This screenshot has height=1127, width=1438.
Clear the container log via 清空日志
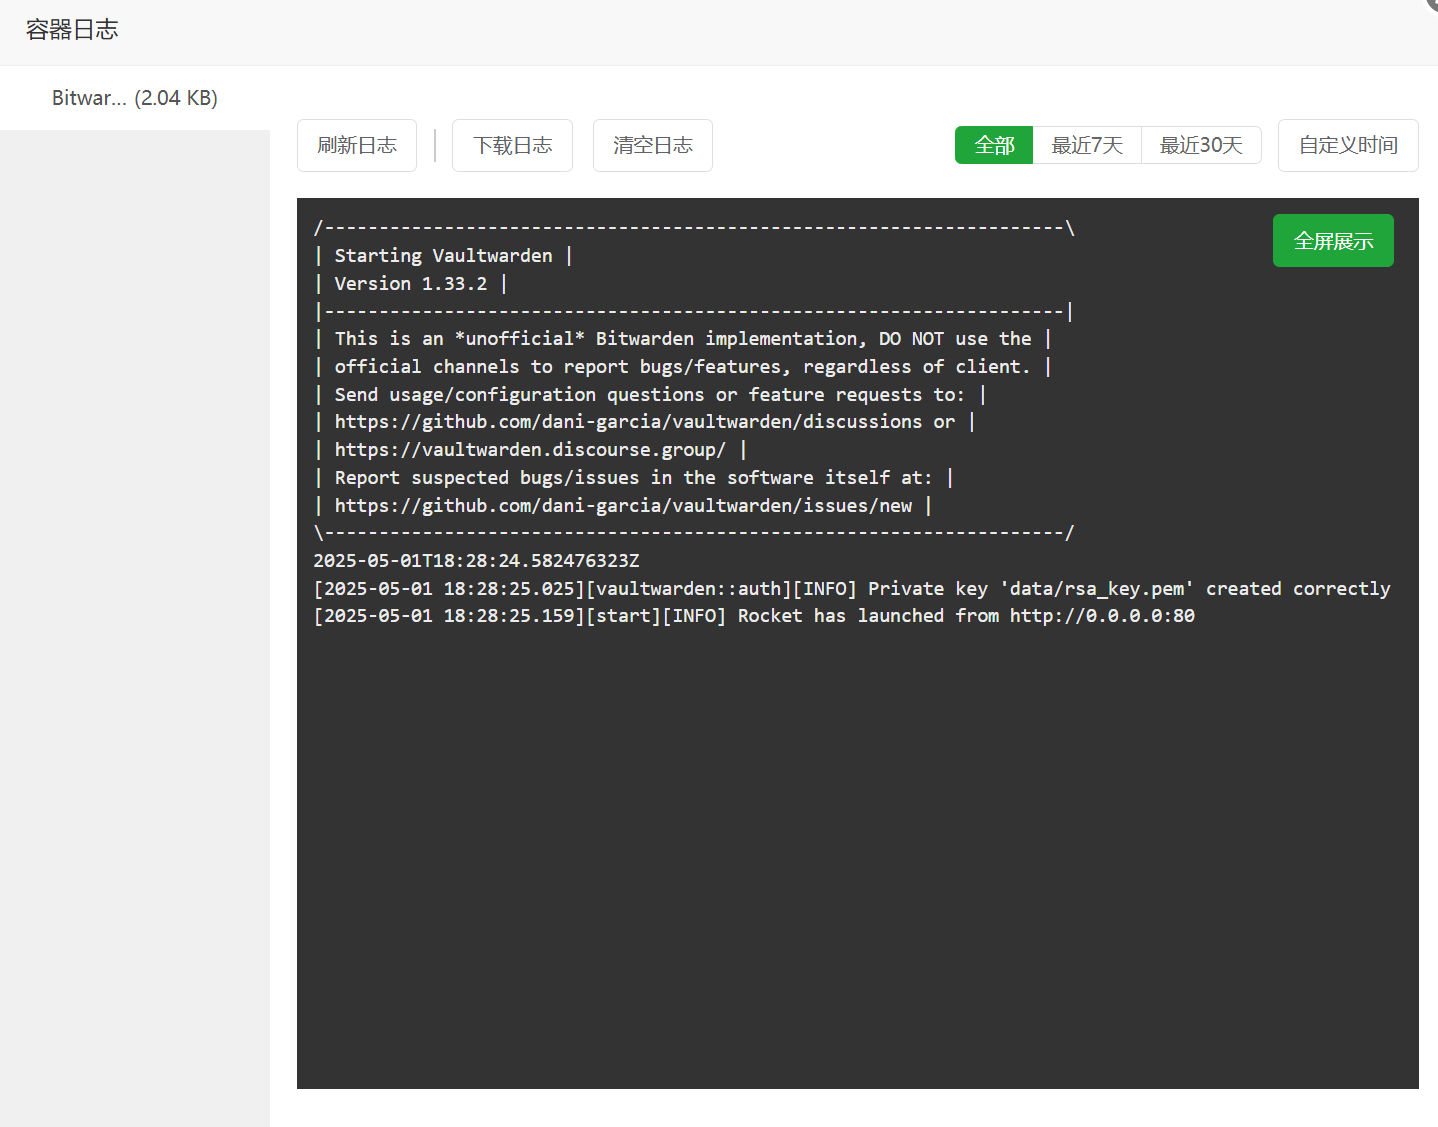point(652,145)
